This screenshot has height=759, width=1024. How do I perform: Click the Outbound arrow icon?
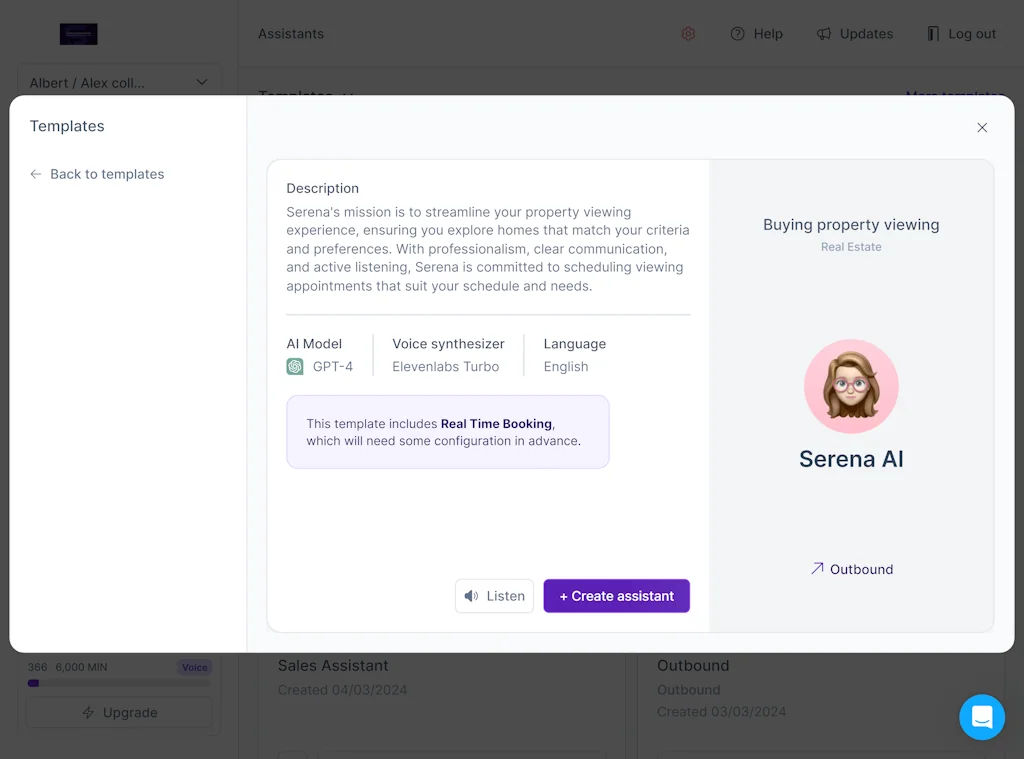[817, 569]
